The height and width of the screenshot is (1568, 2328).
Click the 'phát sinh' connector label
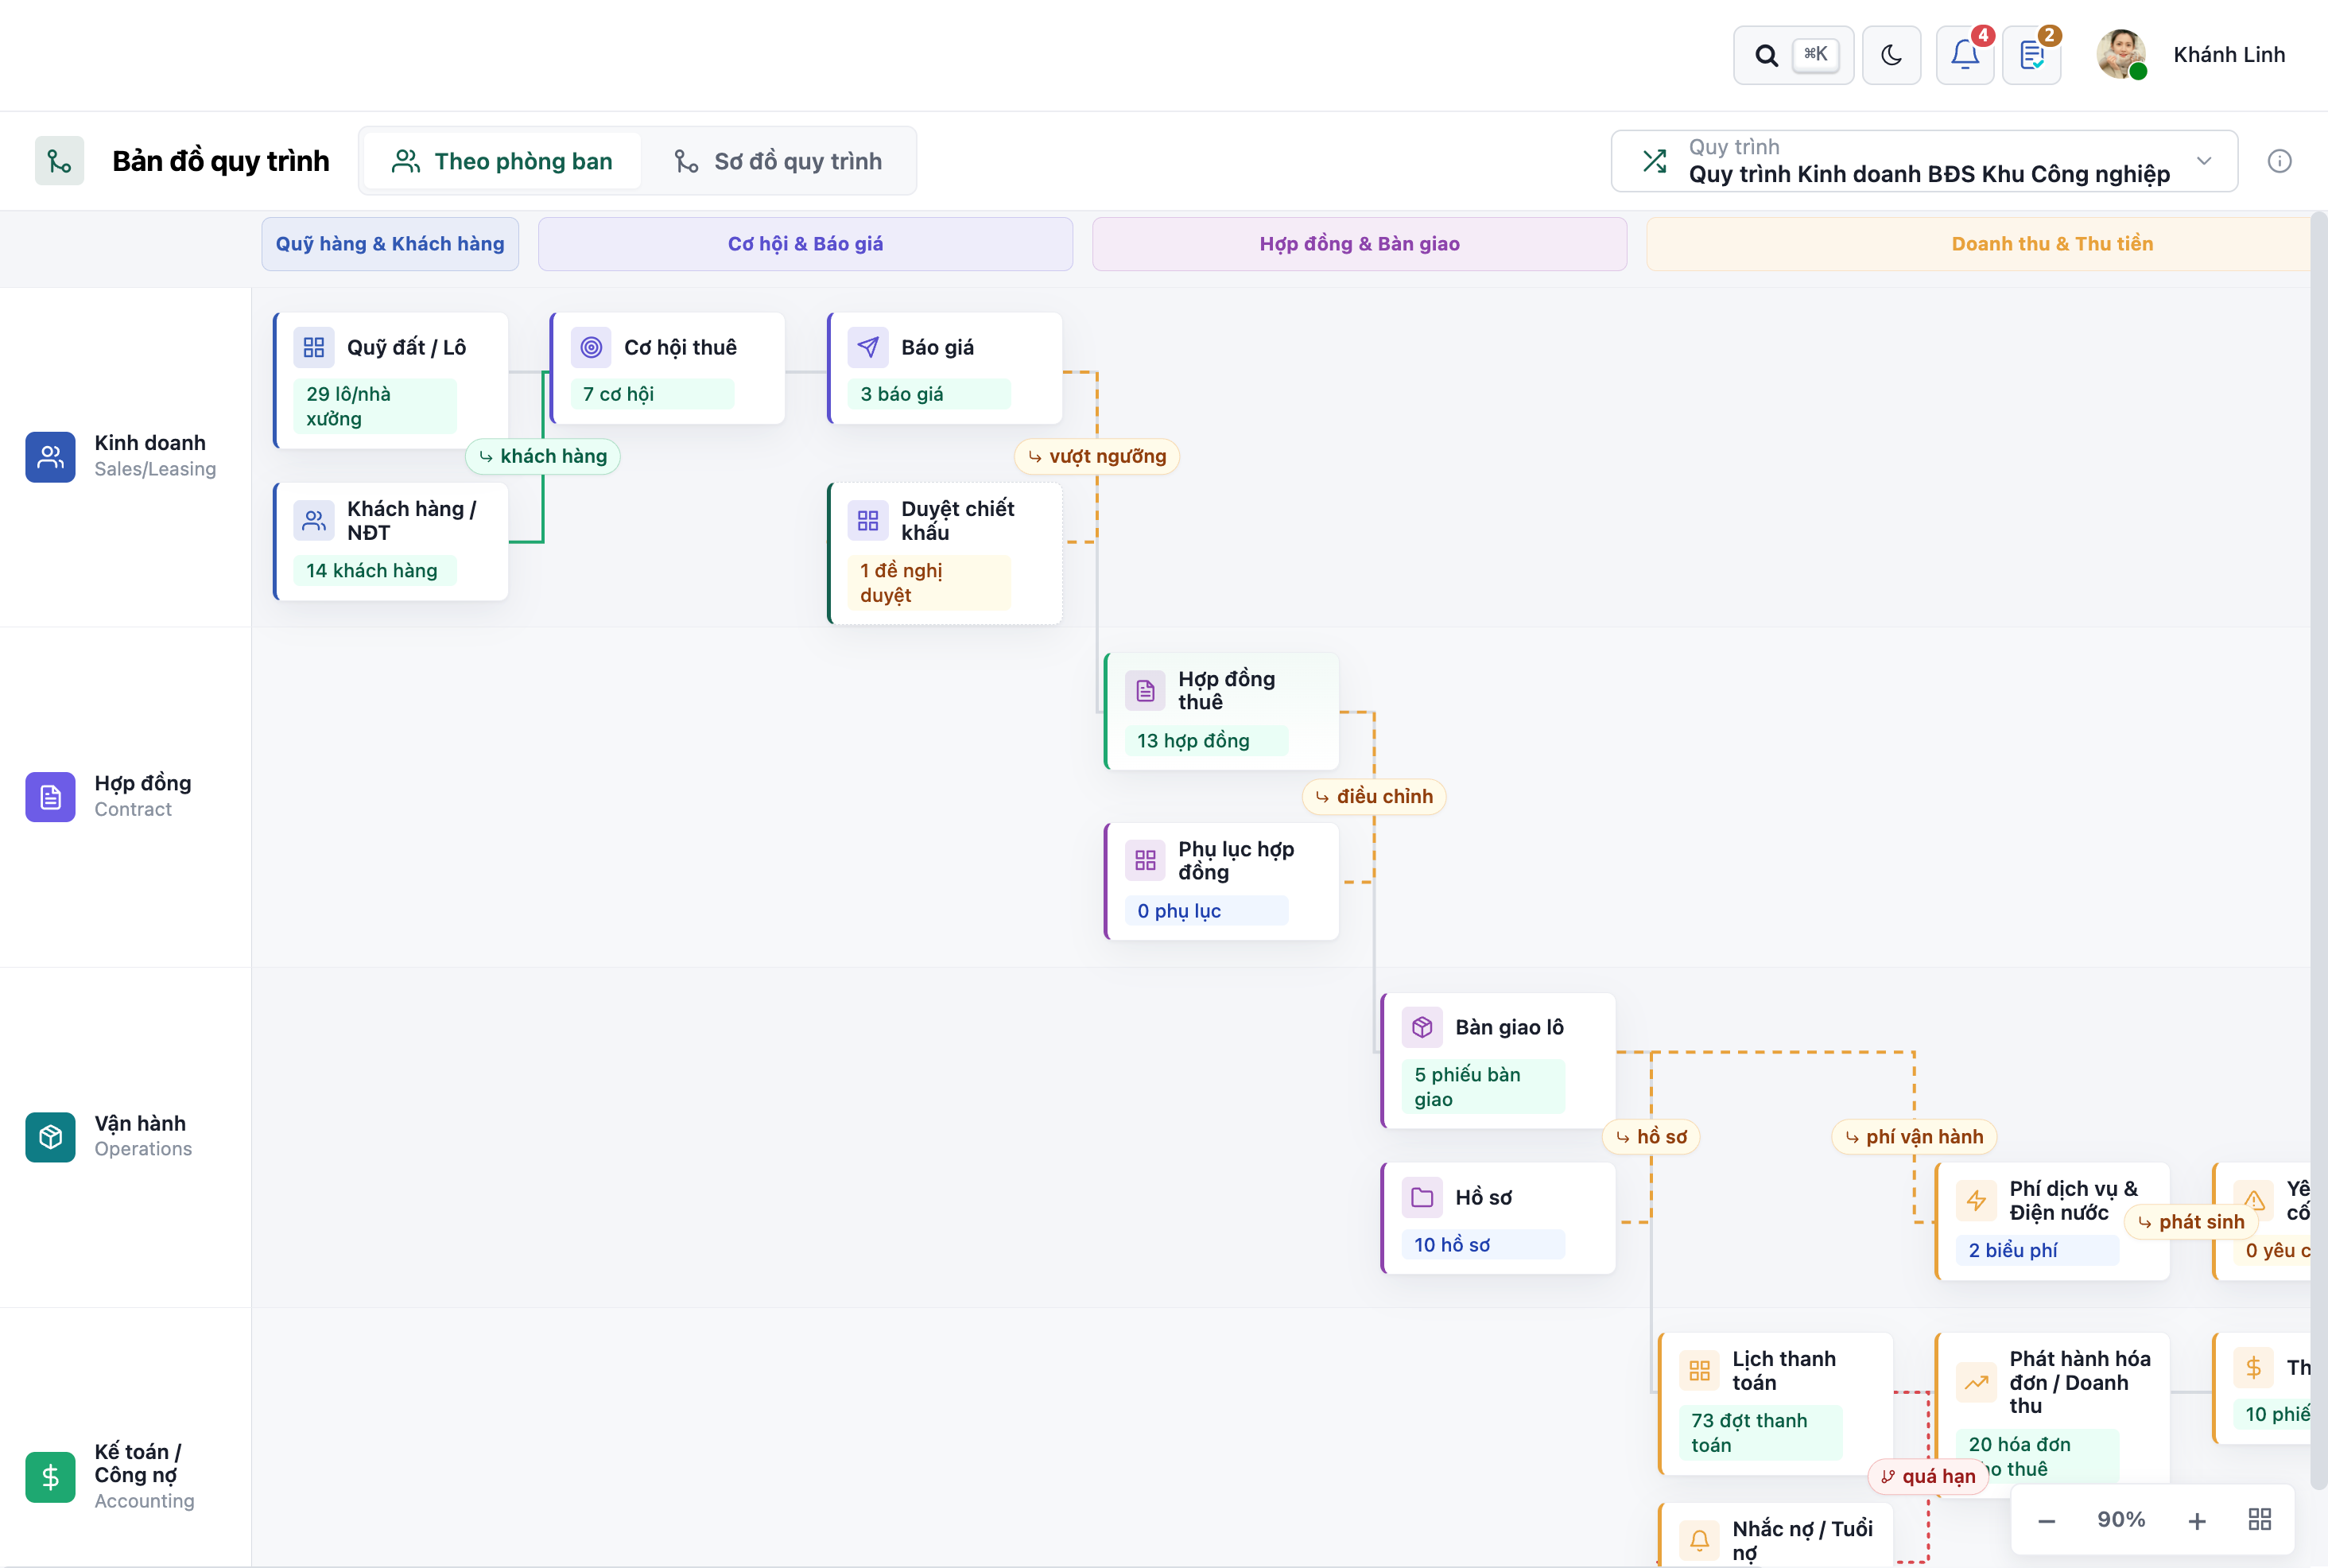pyautogui.click(x=2191, y=1222)
